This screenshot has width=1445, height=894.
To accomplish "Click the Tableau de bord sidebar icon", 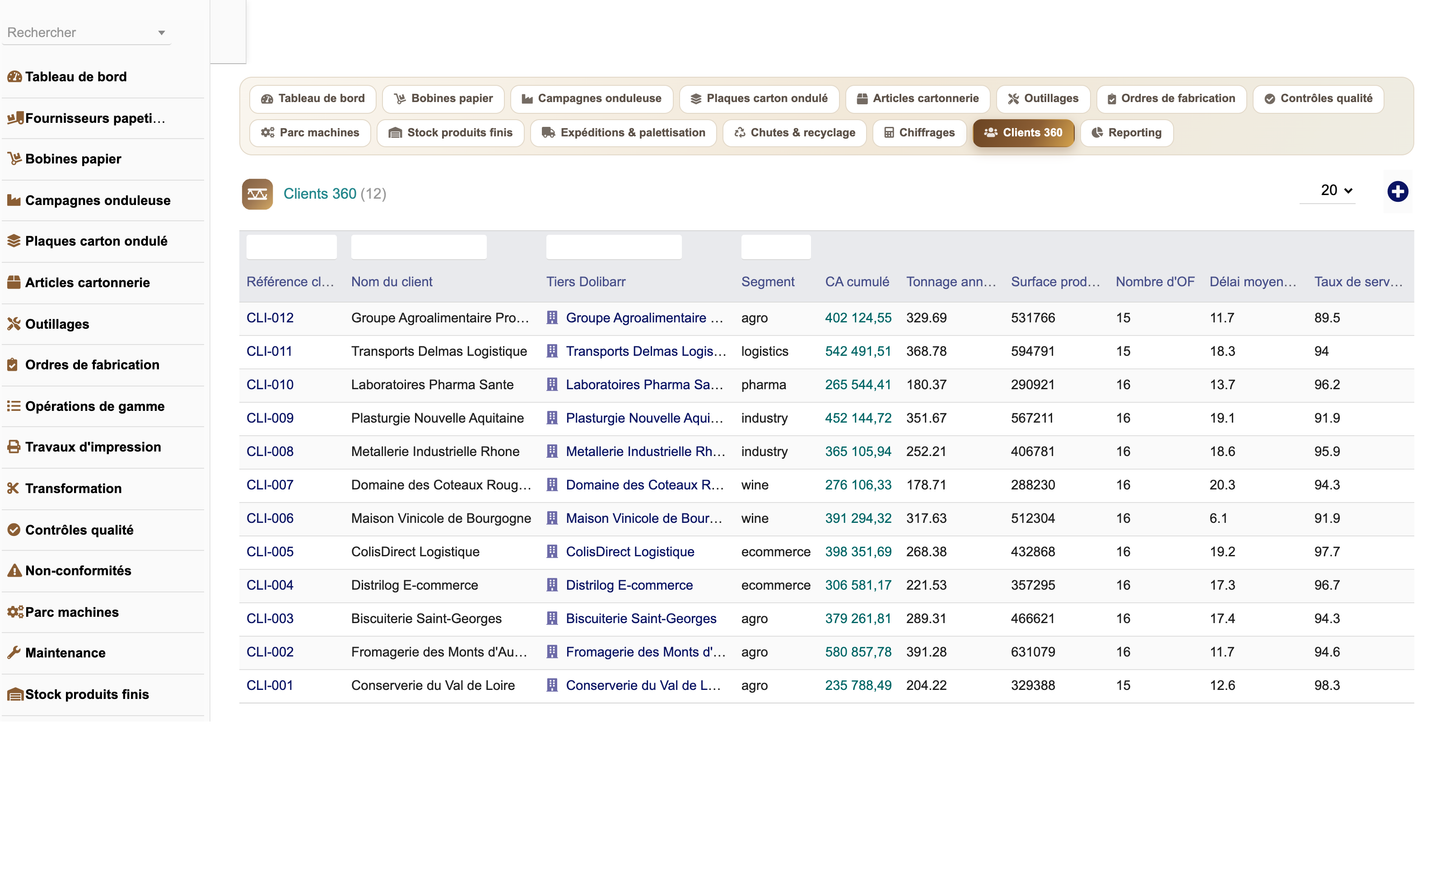I will (x=14, y=77).
